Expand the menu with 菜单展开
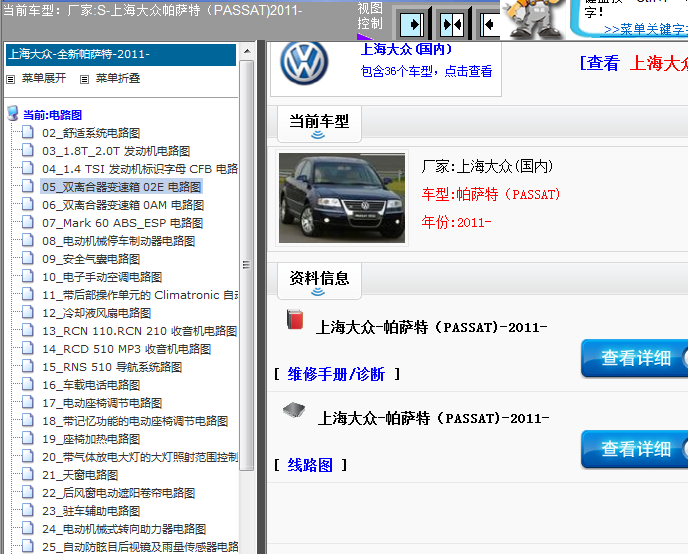The image size is (688, 554). [x=44, y=79]
